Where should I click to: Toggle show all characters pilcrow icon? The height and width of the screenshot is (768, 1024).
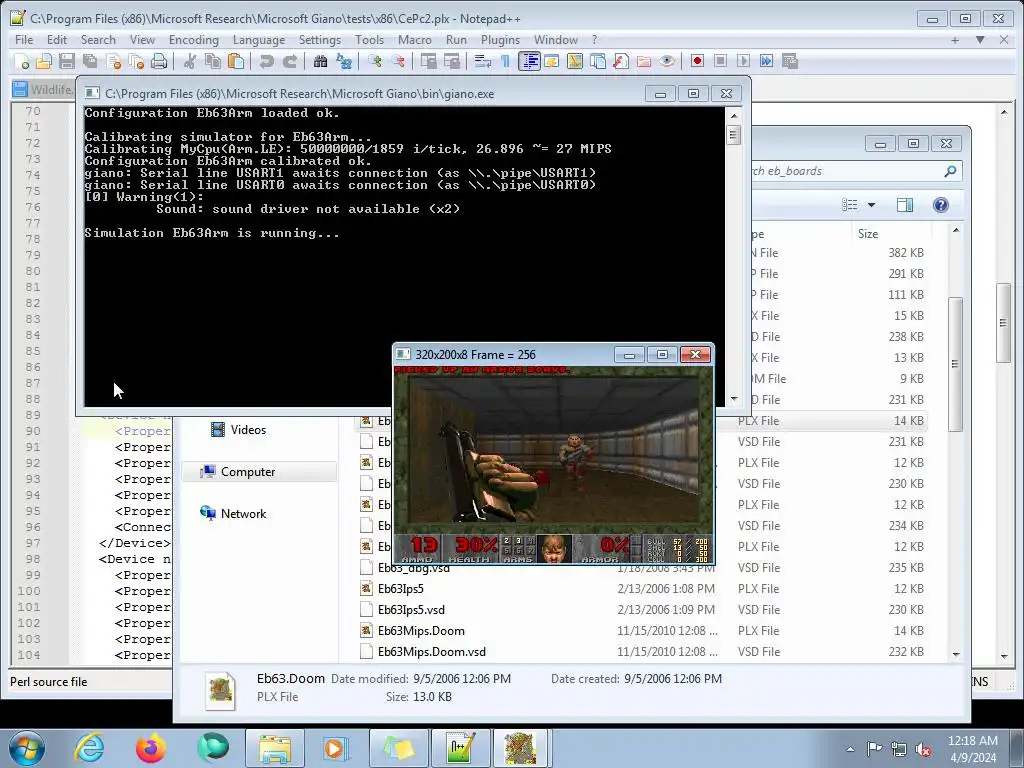pyautogui.click(x=505, y=61)
